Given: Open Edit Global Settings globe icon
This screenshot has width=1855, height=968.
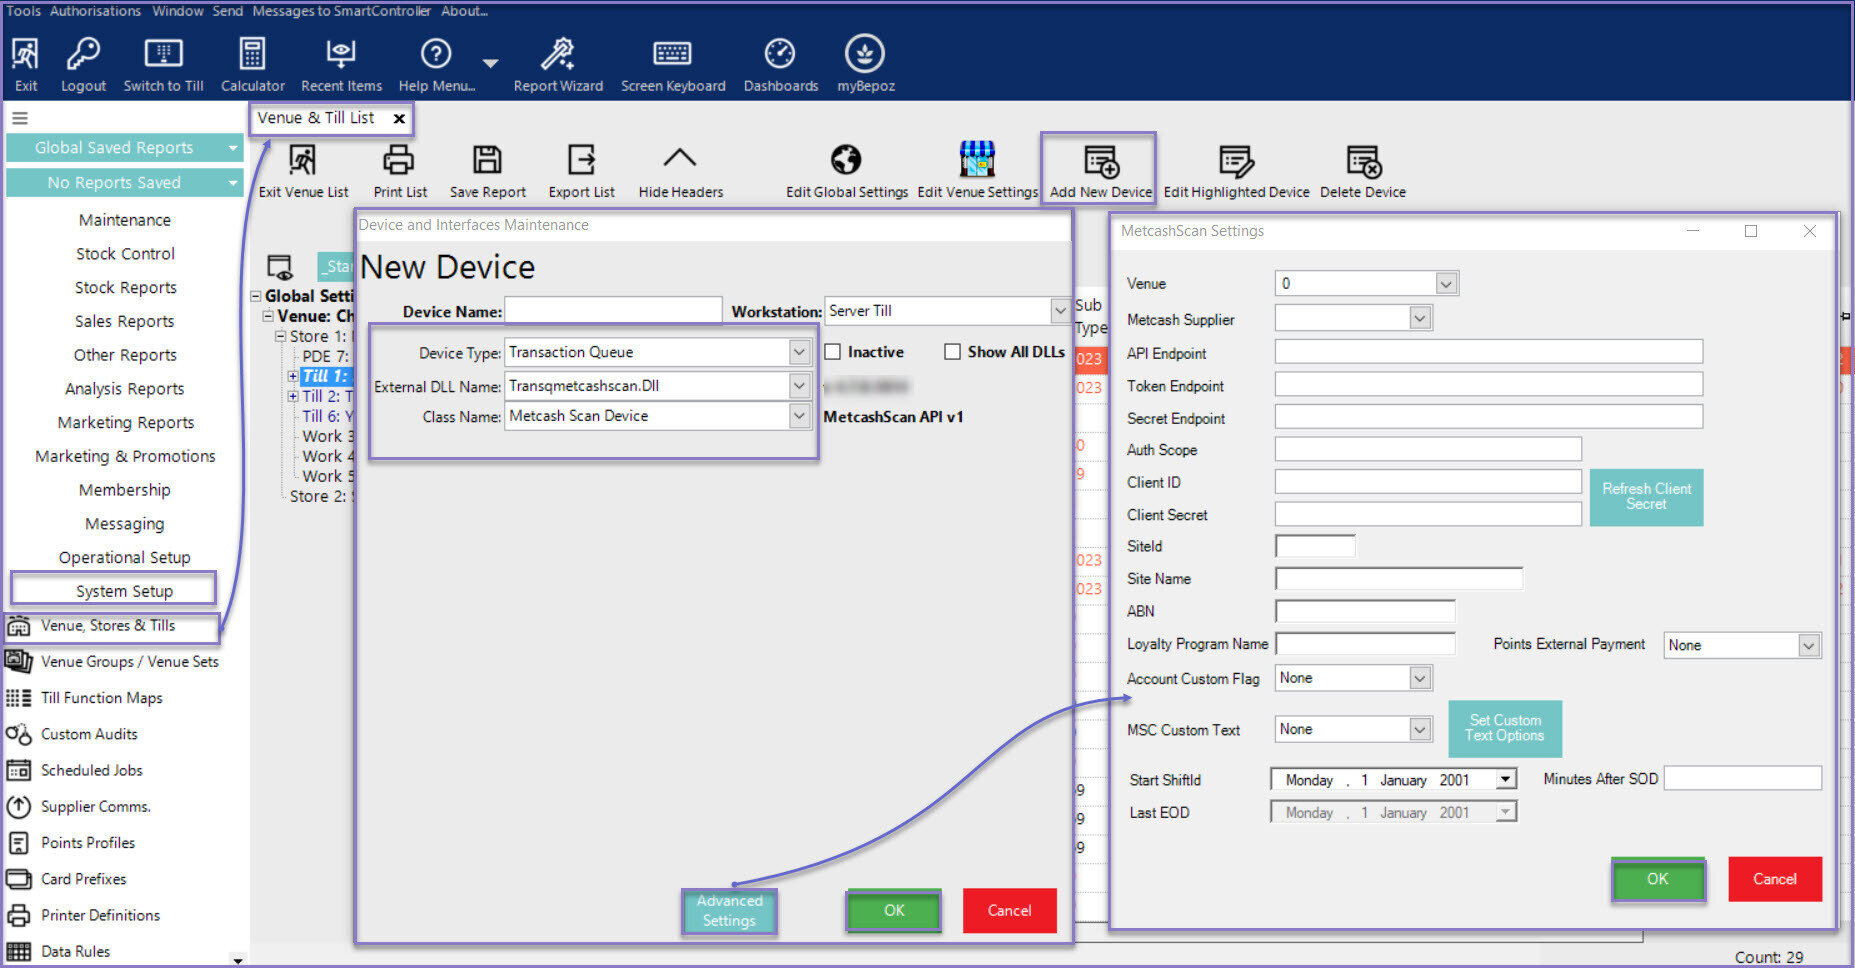Looking at the screenshot, I should [x=846, y=160].
